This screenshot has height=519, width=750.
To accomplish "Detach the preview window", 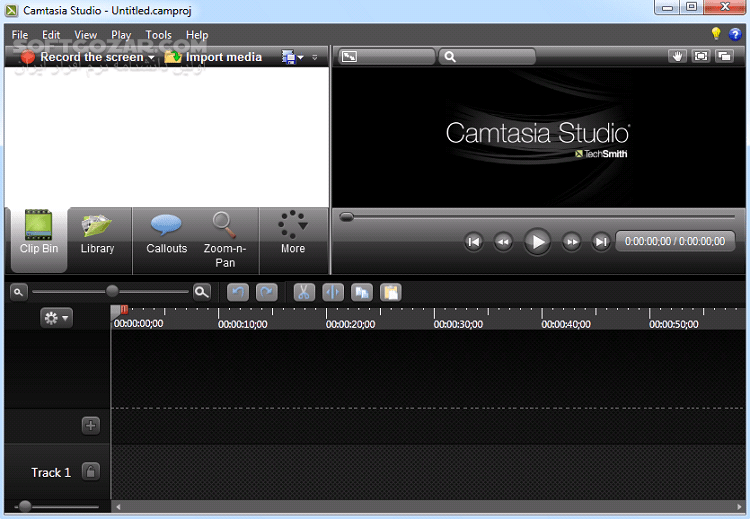I will (725, 56).
